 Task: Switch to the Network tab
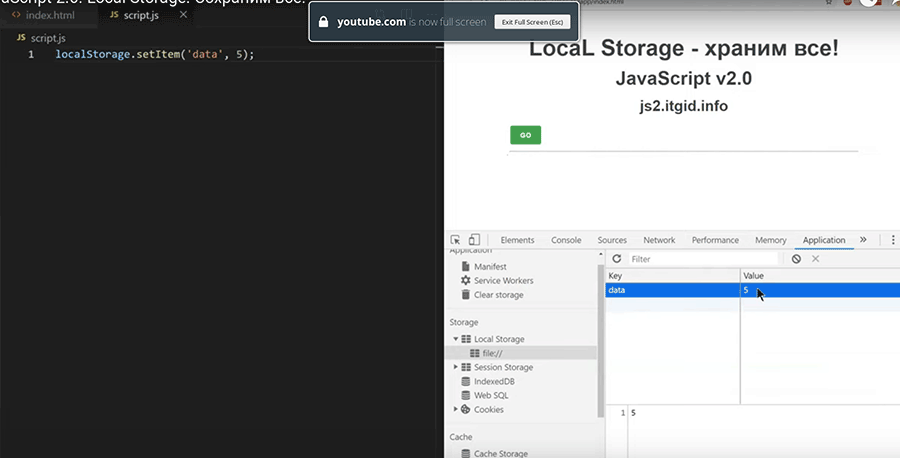point(659,240)
